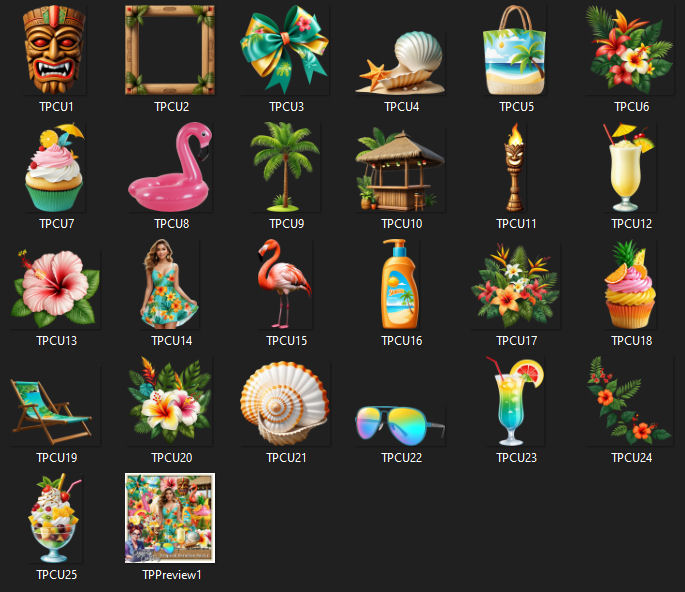Image resolution: width=685 pixels, height=592 pixels.
Task: Click the pina colada drink TPCU12
Action: [629, 167]
